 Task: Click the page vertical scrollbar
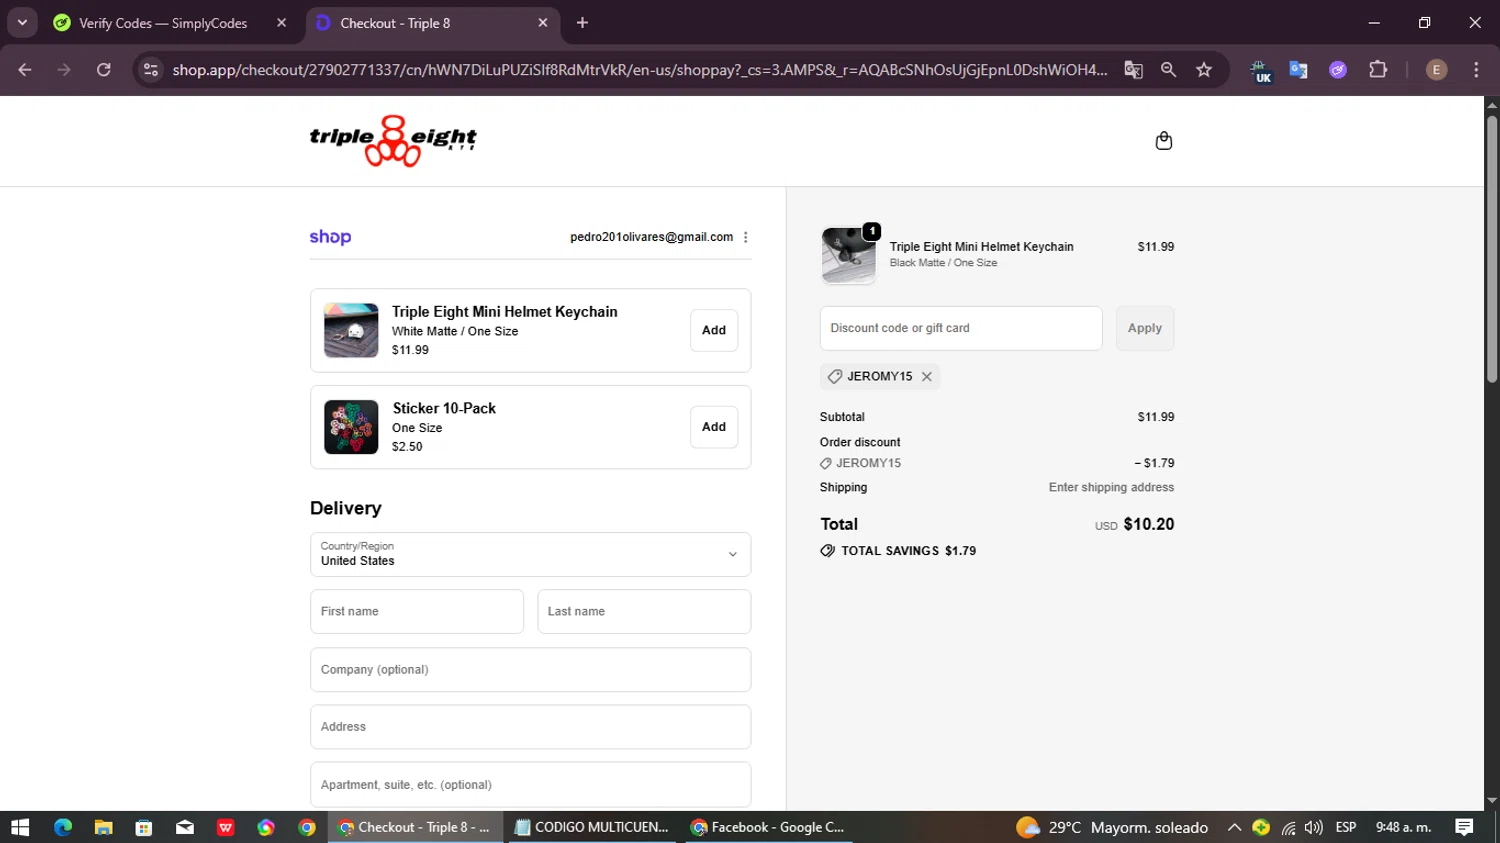point(1492,250)
